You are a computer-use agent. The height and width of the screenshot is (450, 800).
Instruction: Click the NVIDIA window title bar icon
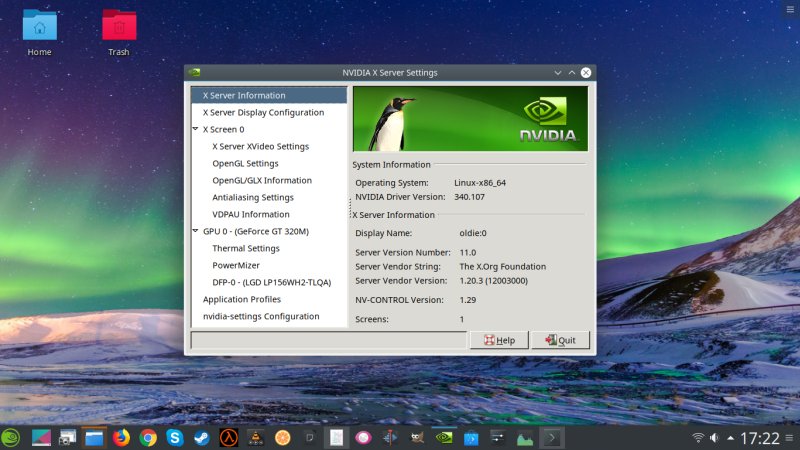coord(194,72)
